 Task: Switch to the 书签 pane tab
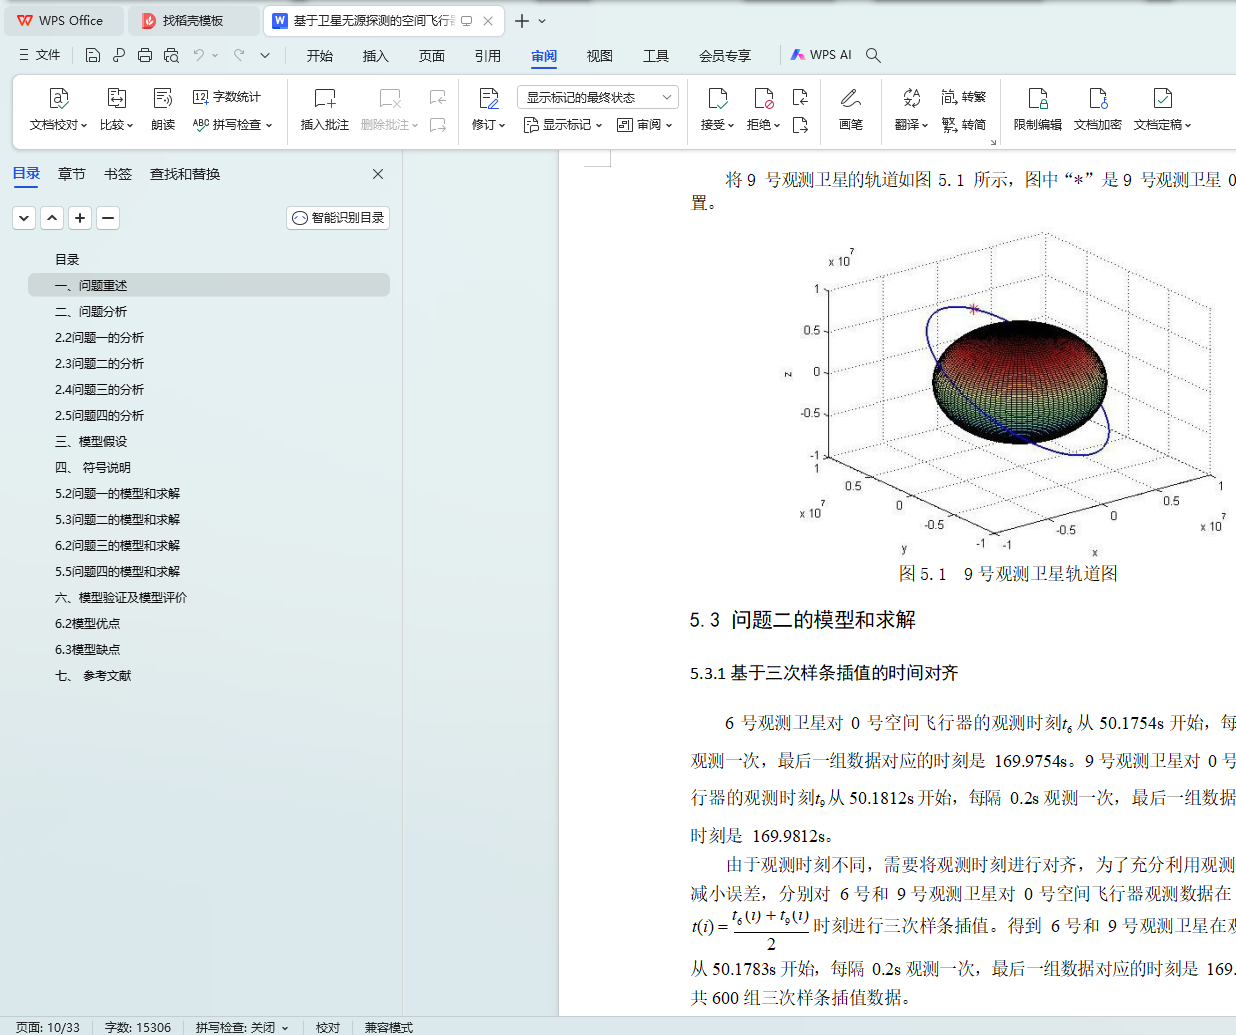coord(118,174)
